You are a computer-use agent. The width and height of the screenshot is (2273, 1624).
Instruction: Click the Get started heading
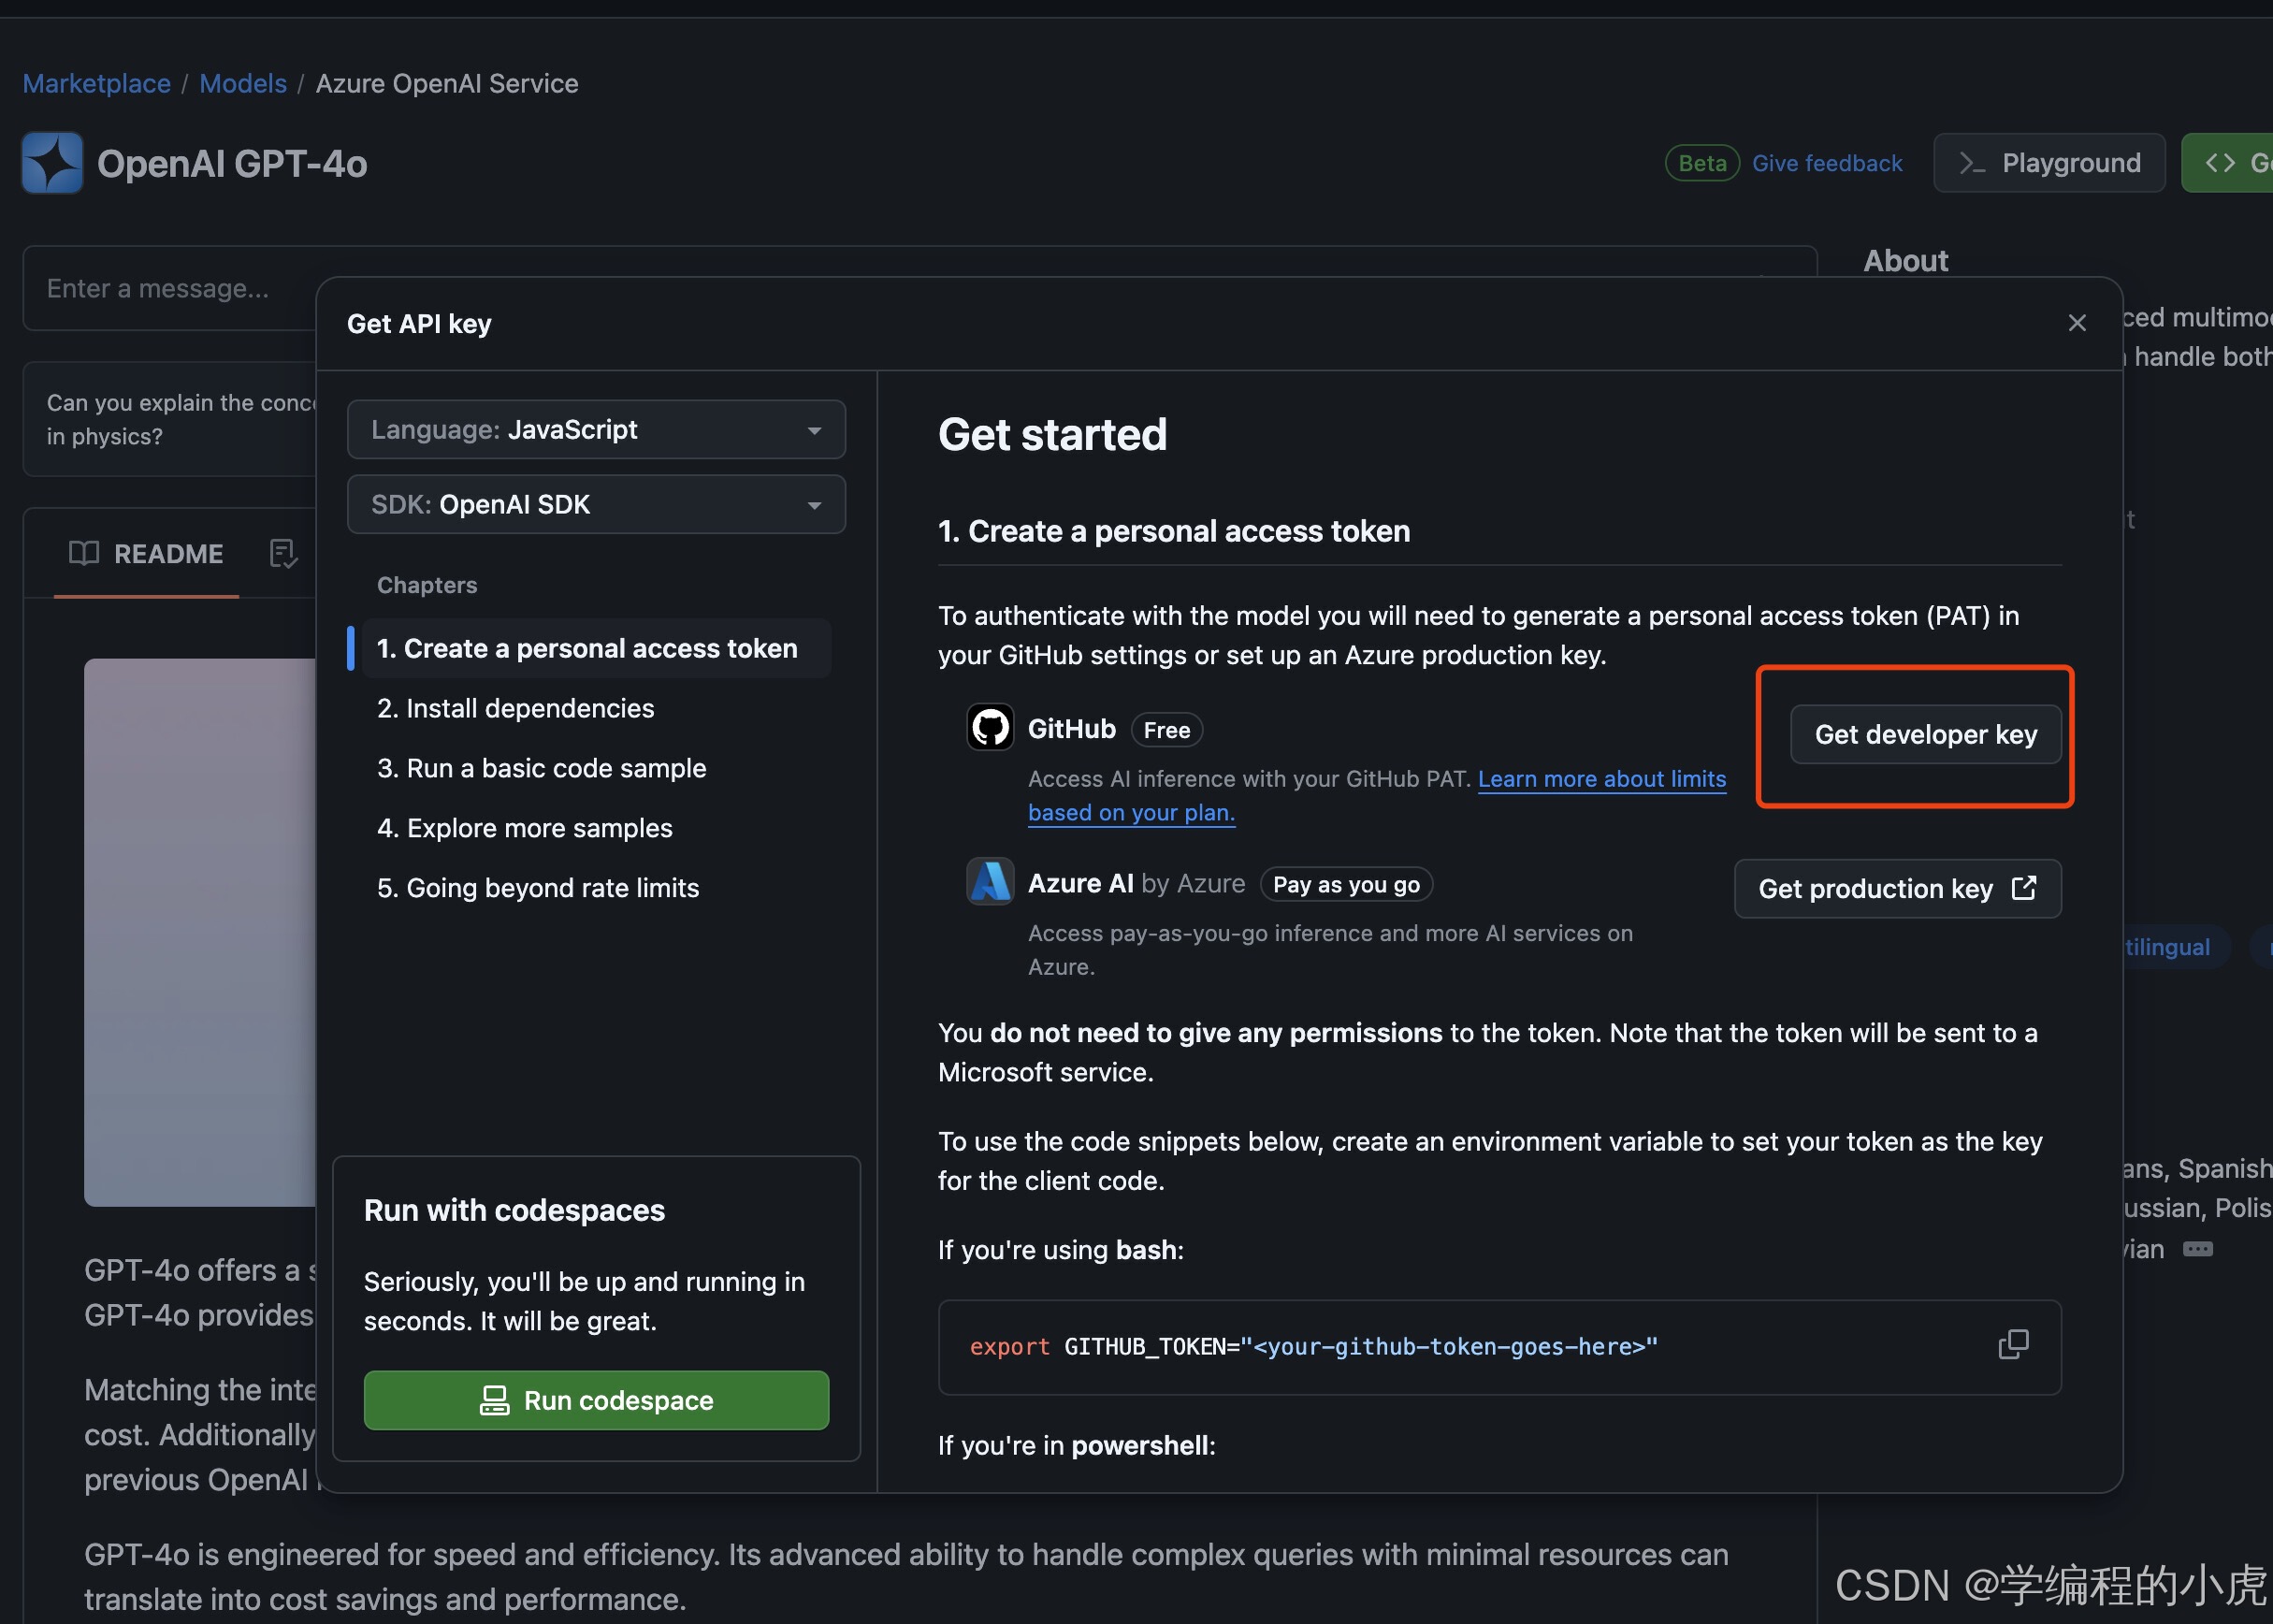coord(1052,435)
